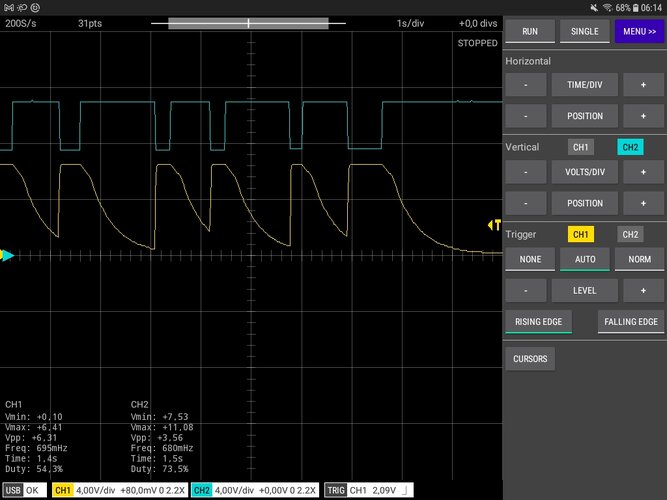The height and width of the screenshot is (500, 667).
Task: Click the waveform overview scrollbar thumb
Action: [248, 23]
